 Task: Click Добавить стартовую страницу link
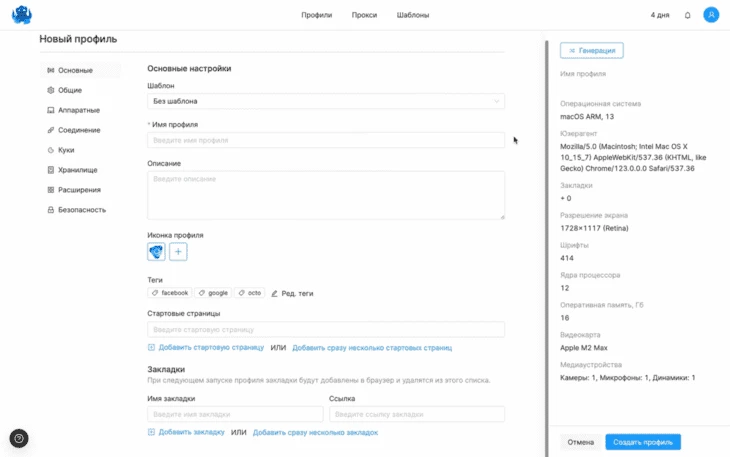click(x=211, y=348)
